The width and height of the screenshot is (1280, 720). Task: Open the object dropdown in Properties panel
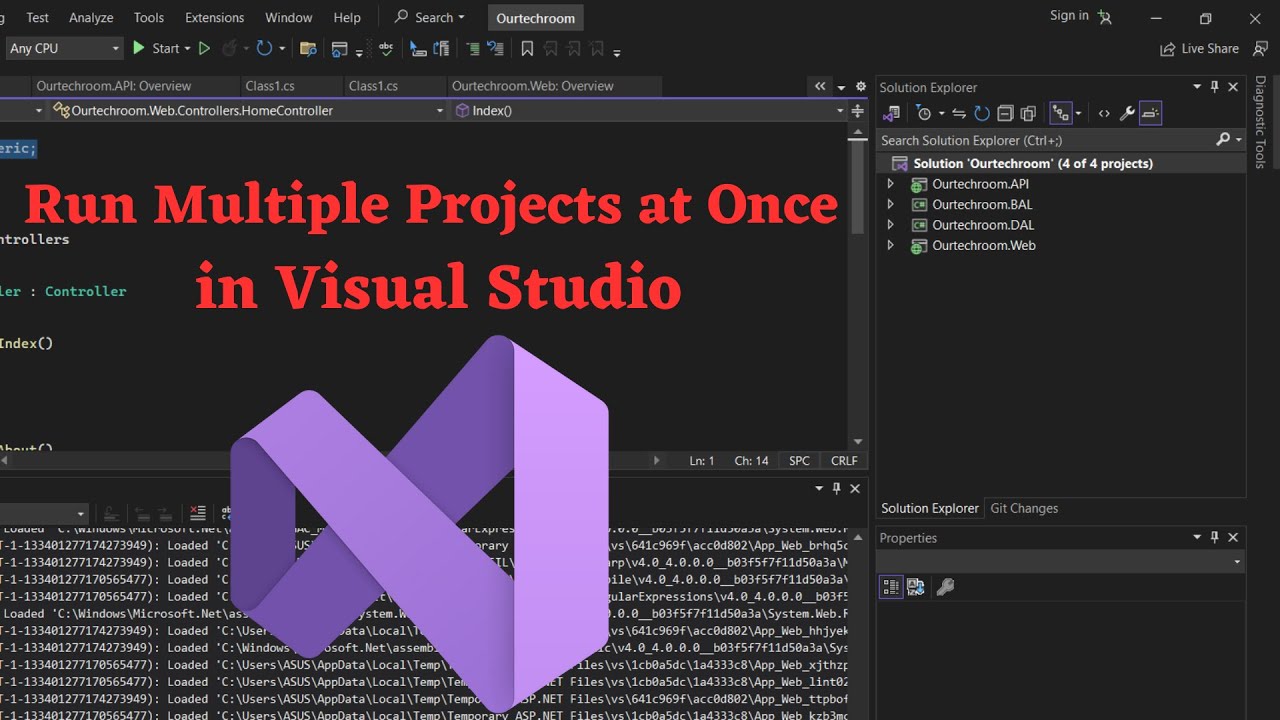pos(1061,562)
